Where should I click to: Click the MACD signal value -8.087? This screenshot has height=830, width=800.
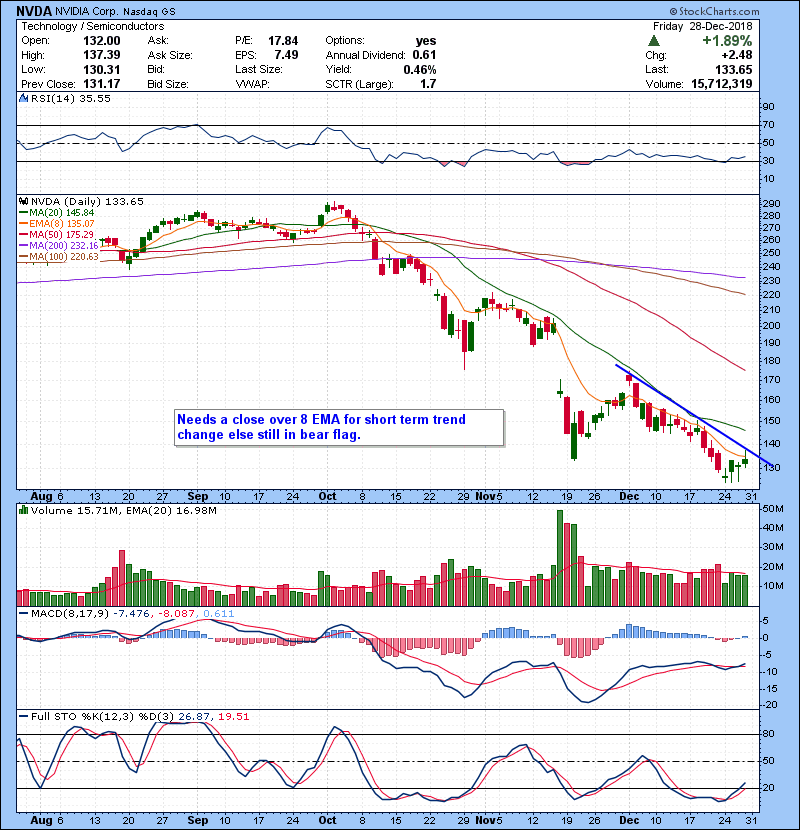click(178, 614)
